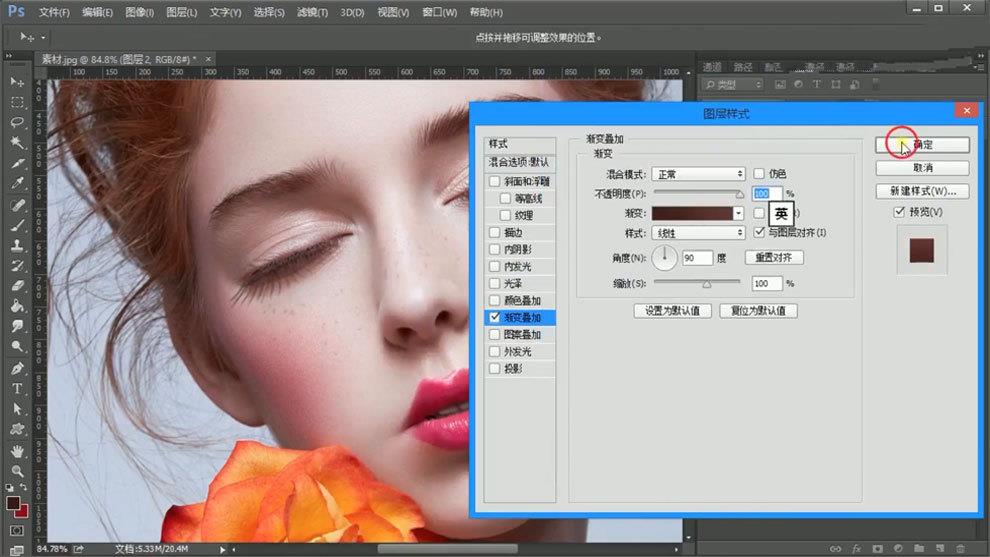Expand the gradient picker arrow
This screenshot has height=557, width=990.
click(738, 213)
